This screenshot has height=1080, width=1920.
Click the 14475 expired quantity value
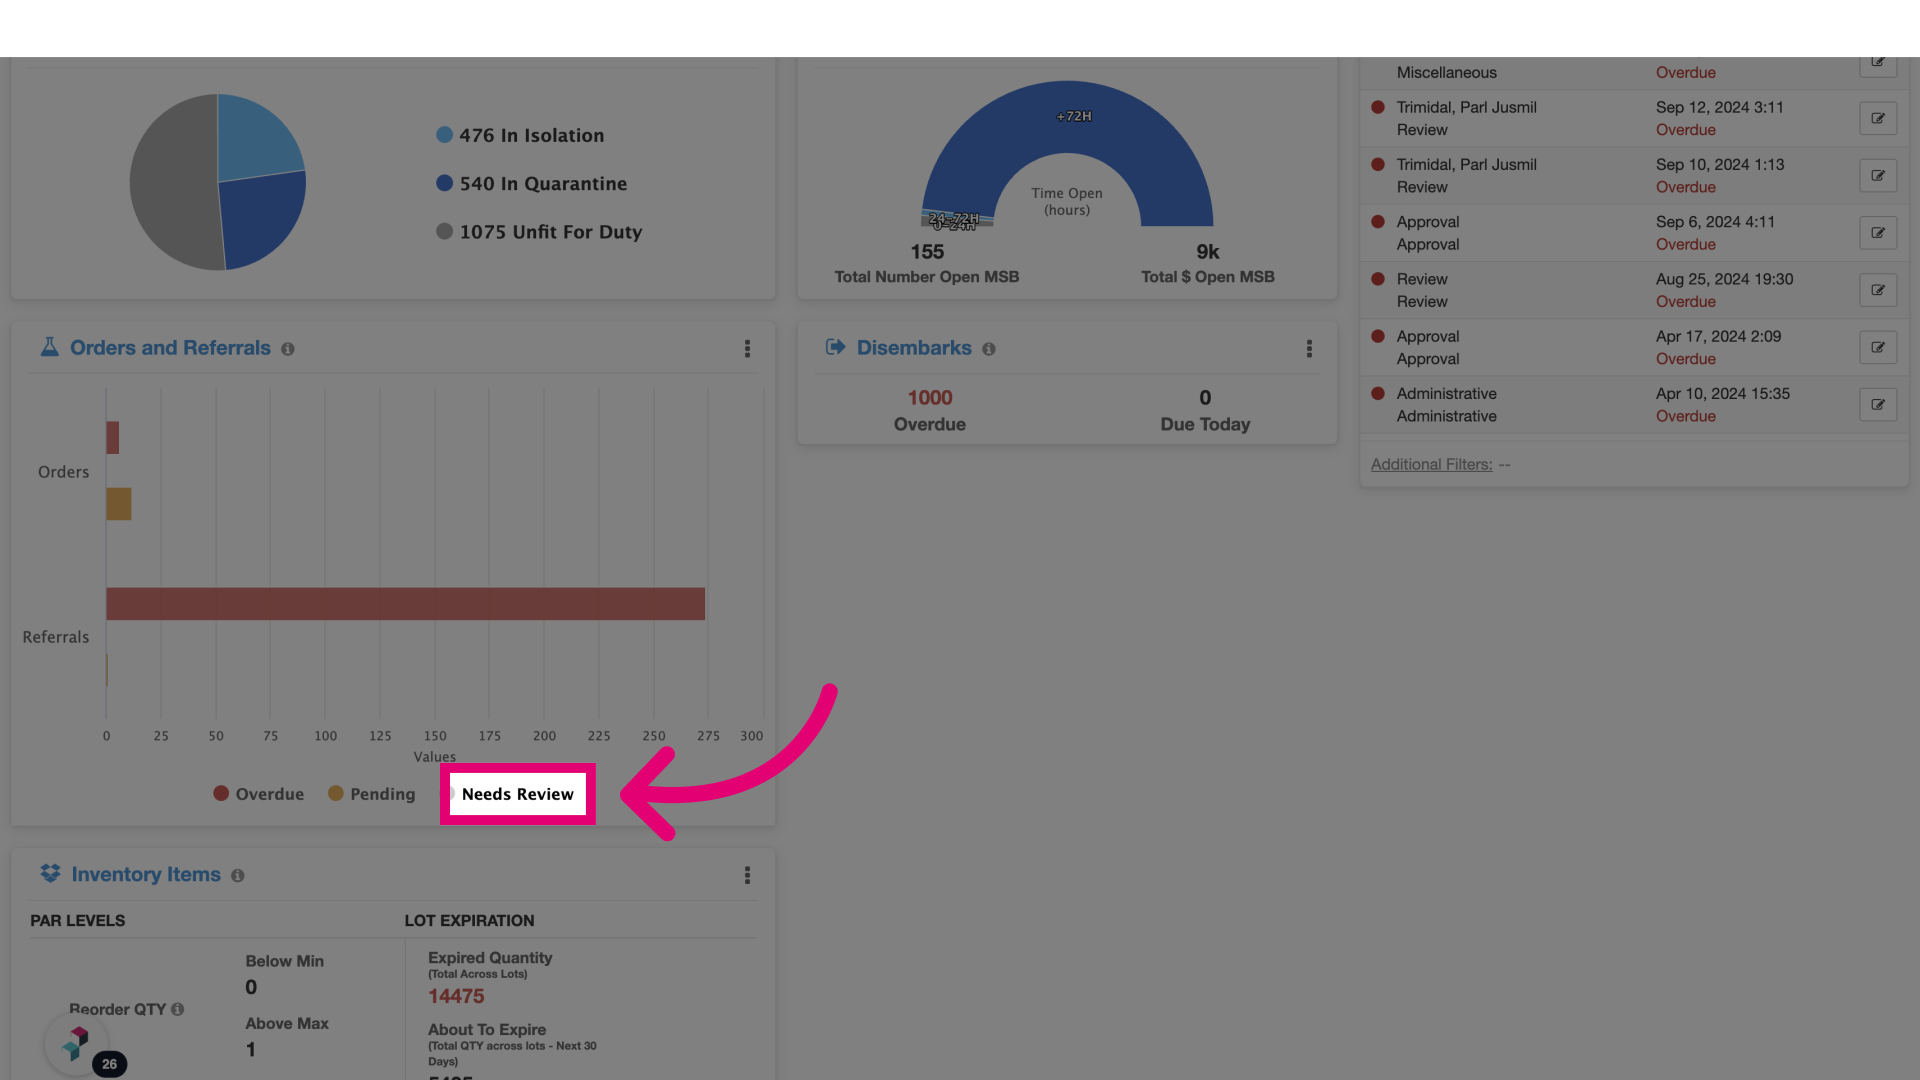point(456,996)
